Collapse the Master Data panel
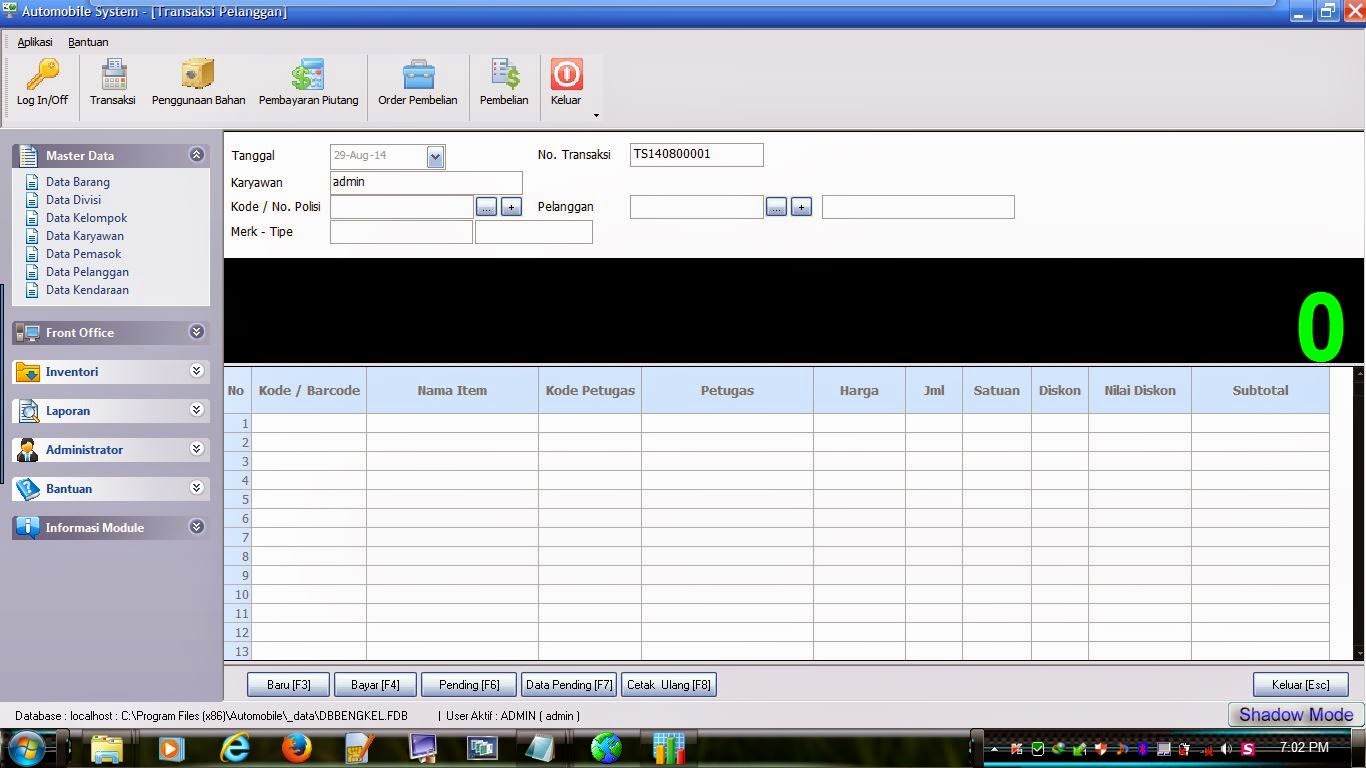The image size is (1366, 768). tap(197, 155)
